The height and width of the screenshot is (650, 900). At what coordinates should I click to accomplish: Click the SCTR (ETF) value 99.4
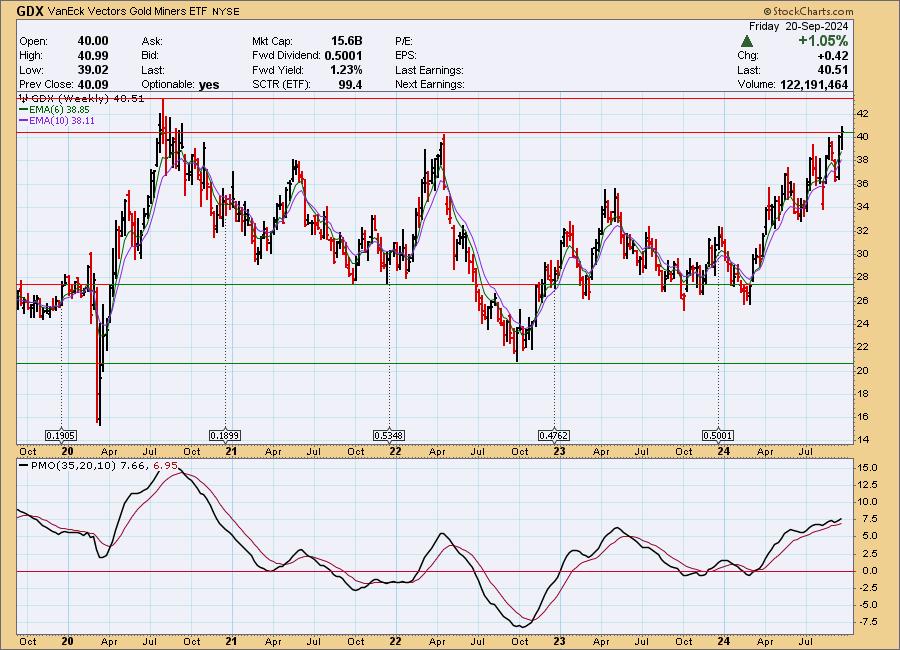point(350,84)
